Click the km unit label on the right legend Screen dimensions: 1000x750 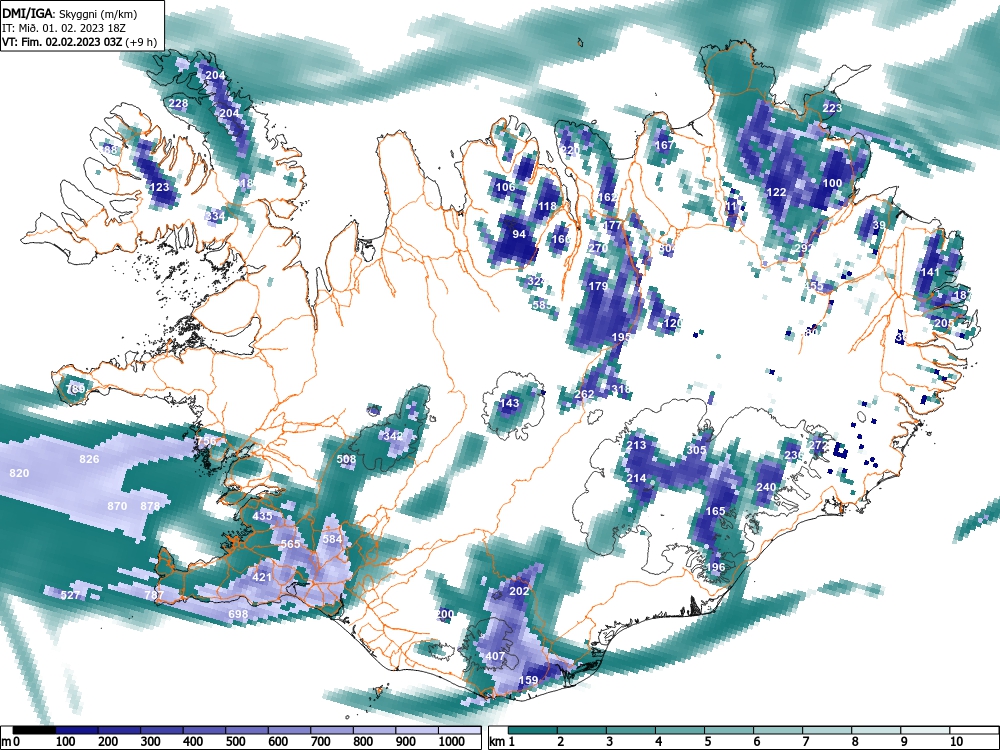coord(497,742)
